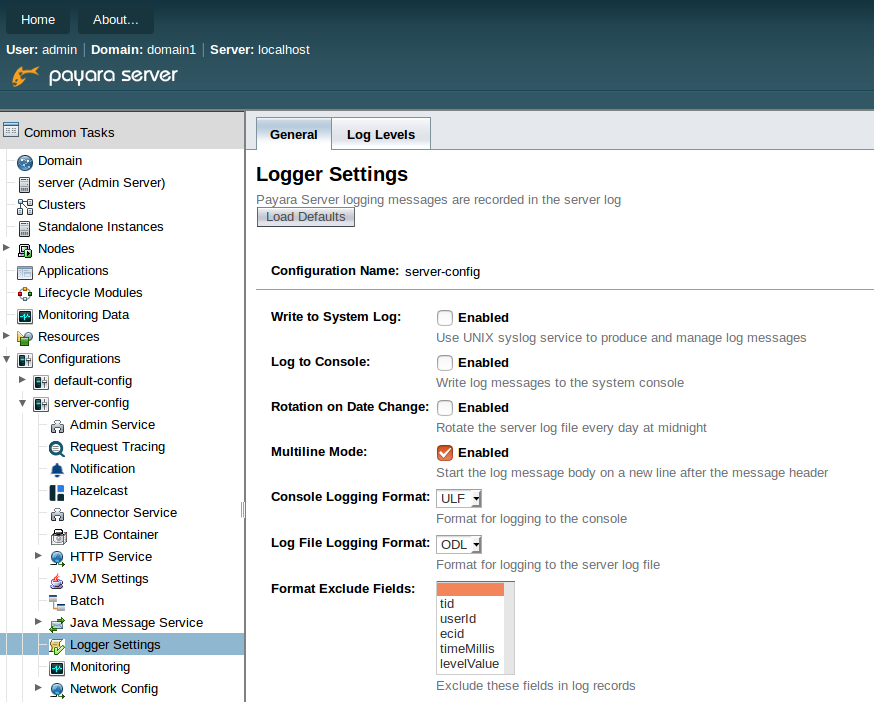874x702 pixels.
Task: Click the server-config icon
Action: click(41, 404)
